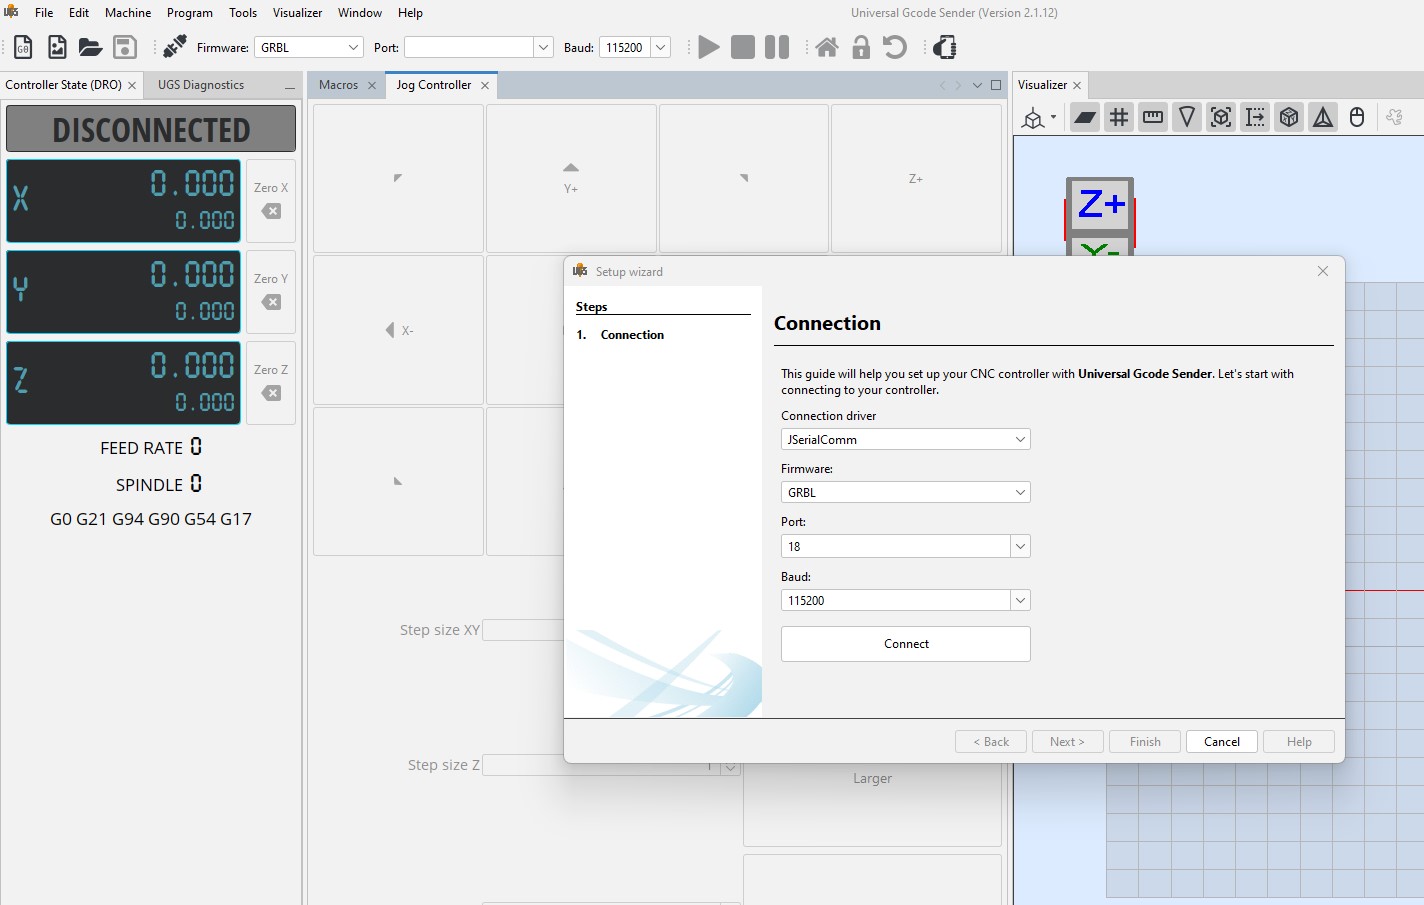Click the up-right diagonal jog arrow
The height and width of the screenshot is (905, 1424).
coord(744,178)
